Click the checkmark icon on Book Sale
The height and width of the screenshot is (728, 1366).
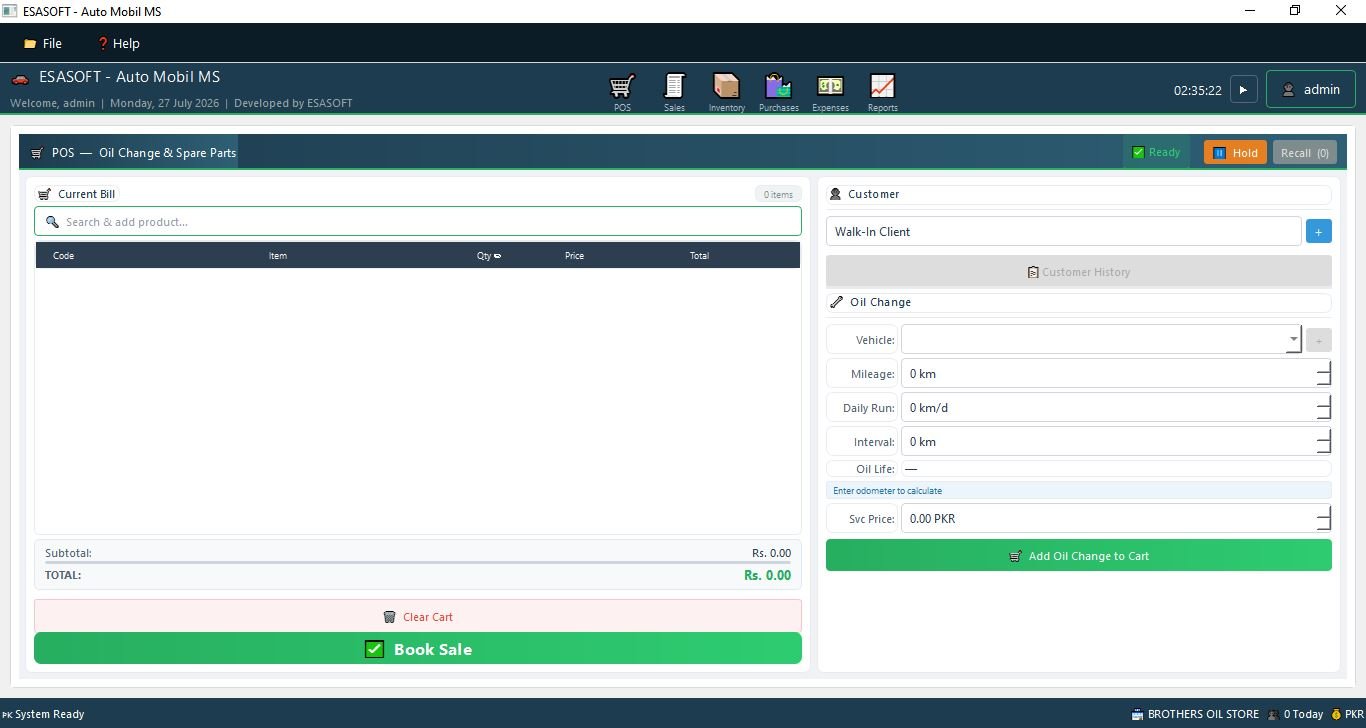tap(374, 649)
